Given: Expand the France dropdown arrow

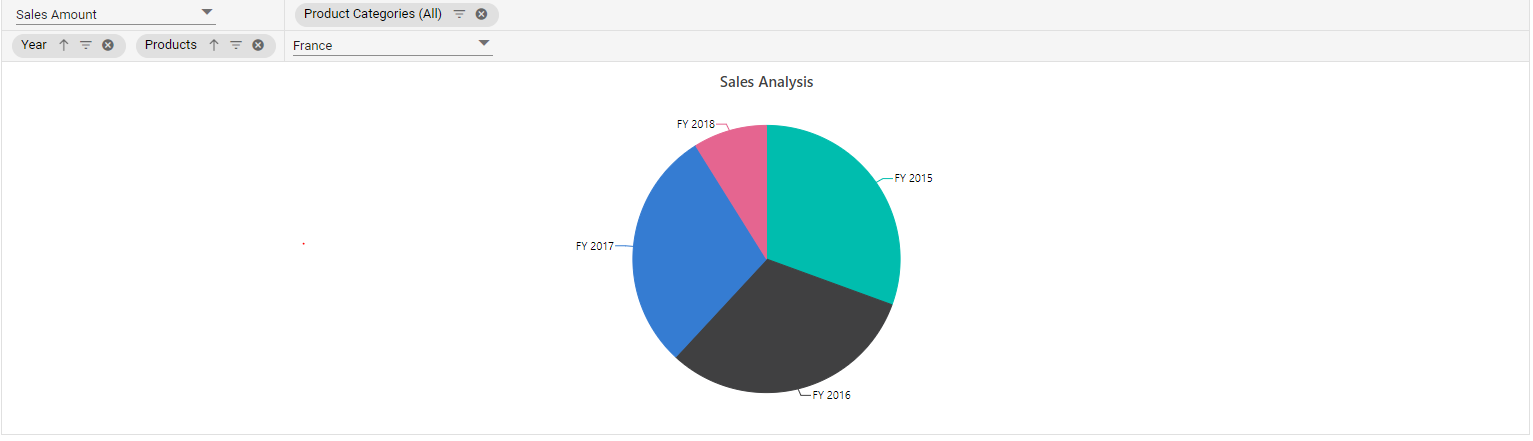Looking at the screenshot, I should (484, 43).
